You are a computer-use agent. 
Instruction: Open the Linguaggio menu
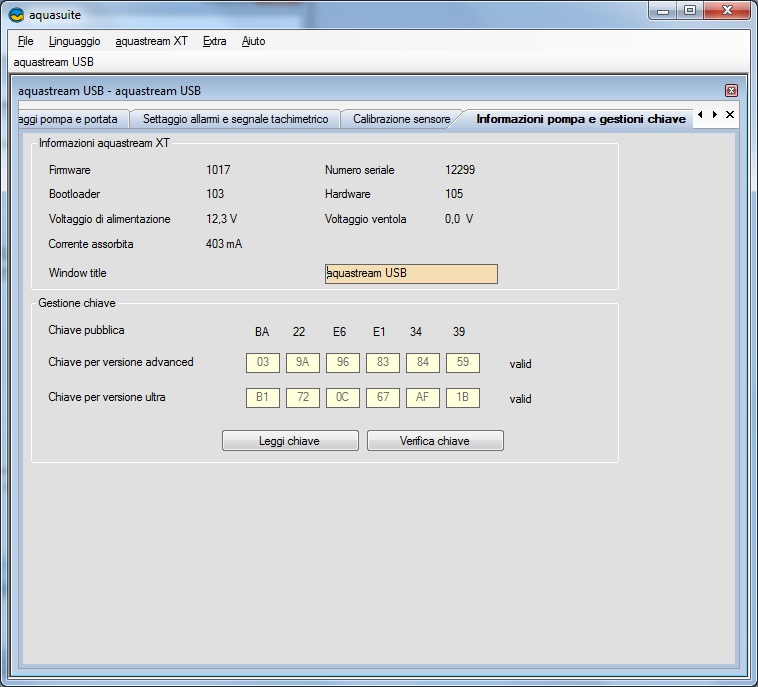click(74, 41)
